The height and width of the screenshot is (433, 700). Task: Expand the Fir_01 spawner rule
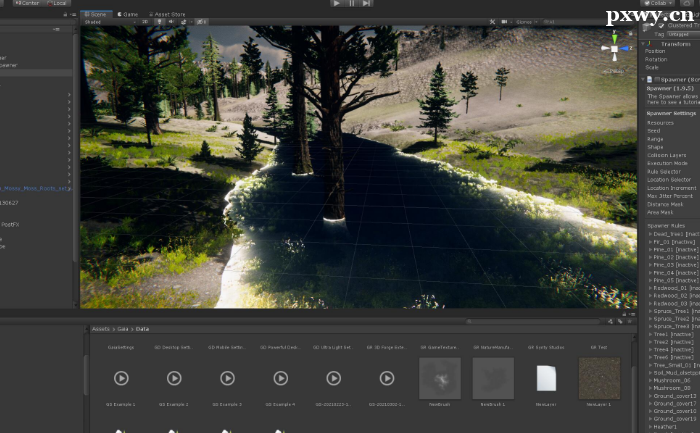[650, 241]
